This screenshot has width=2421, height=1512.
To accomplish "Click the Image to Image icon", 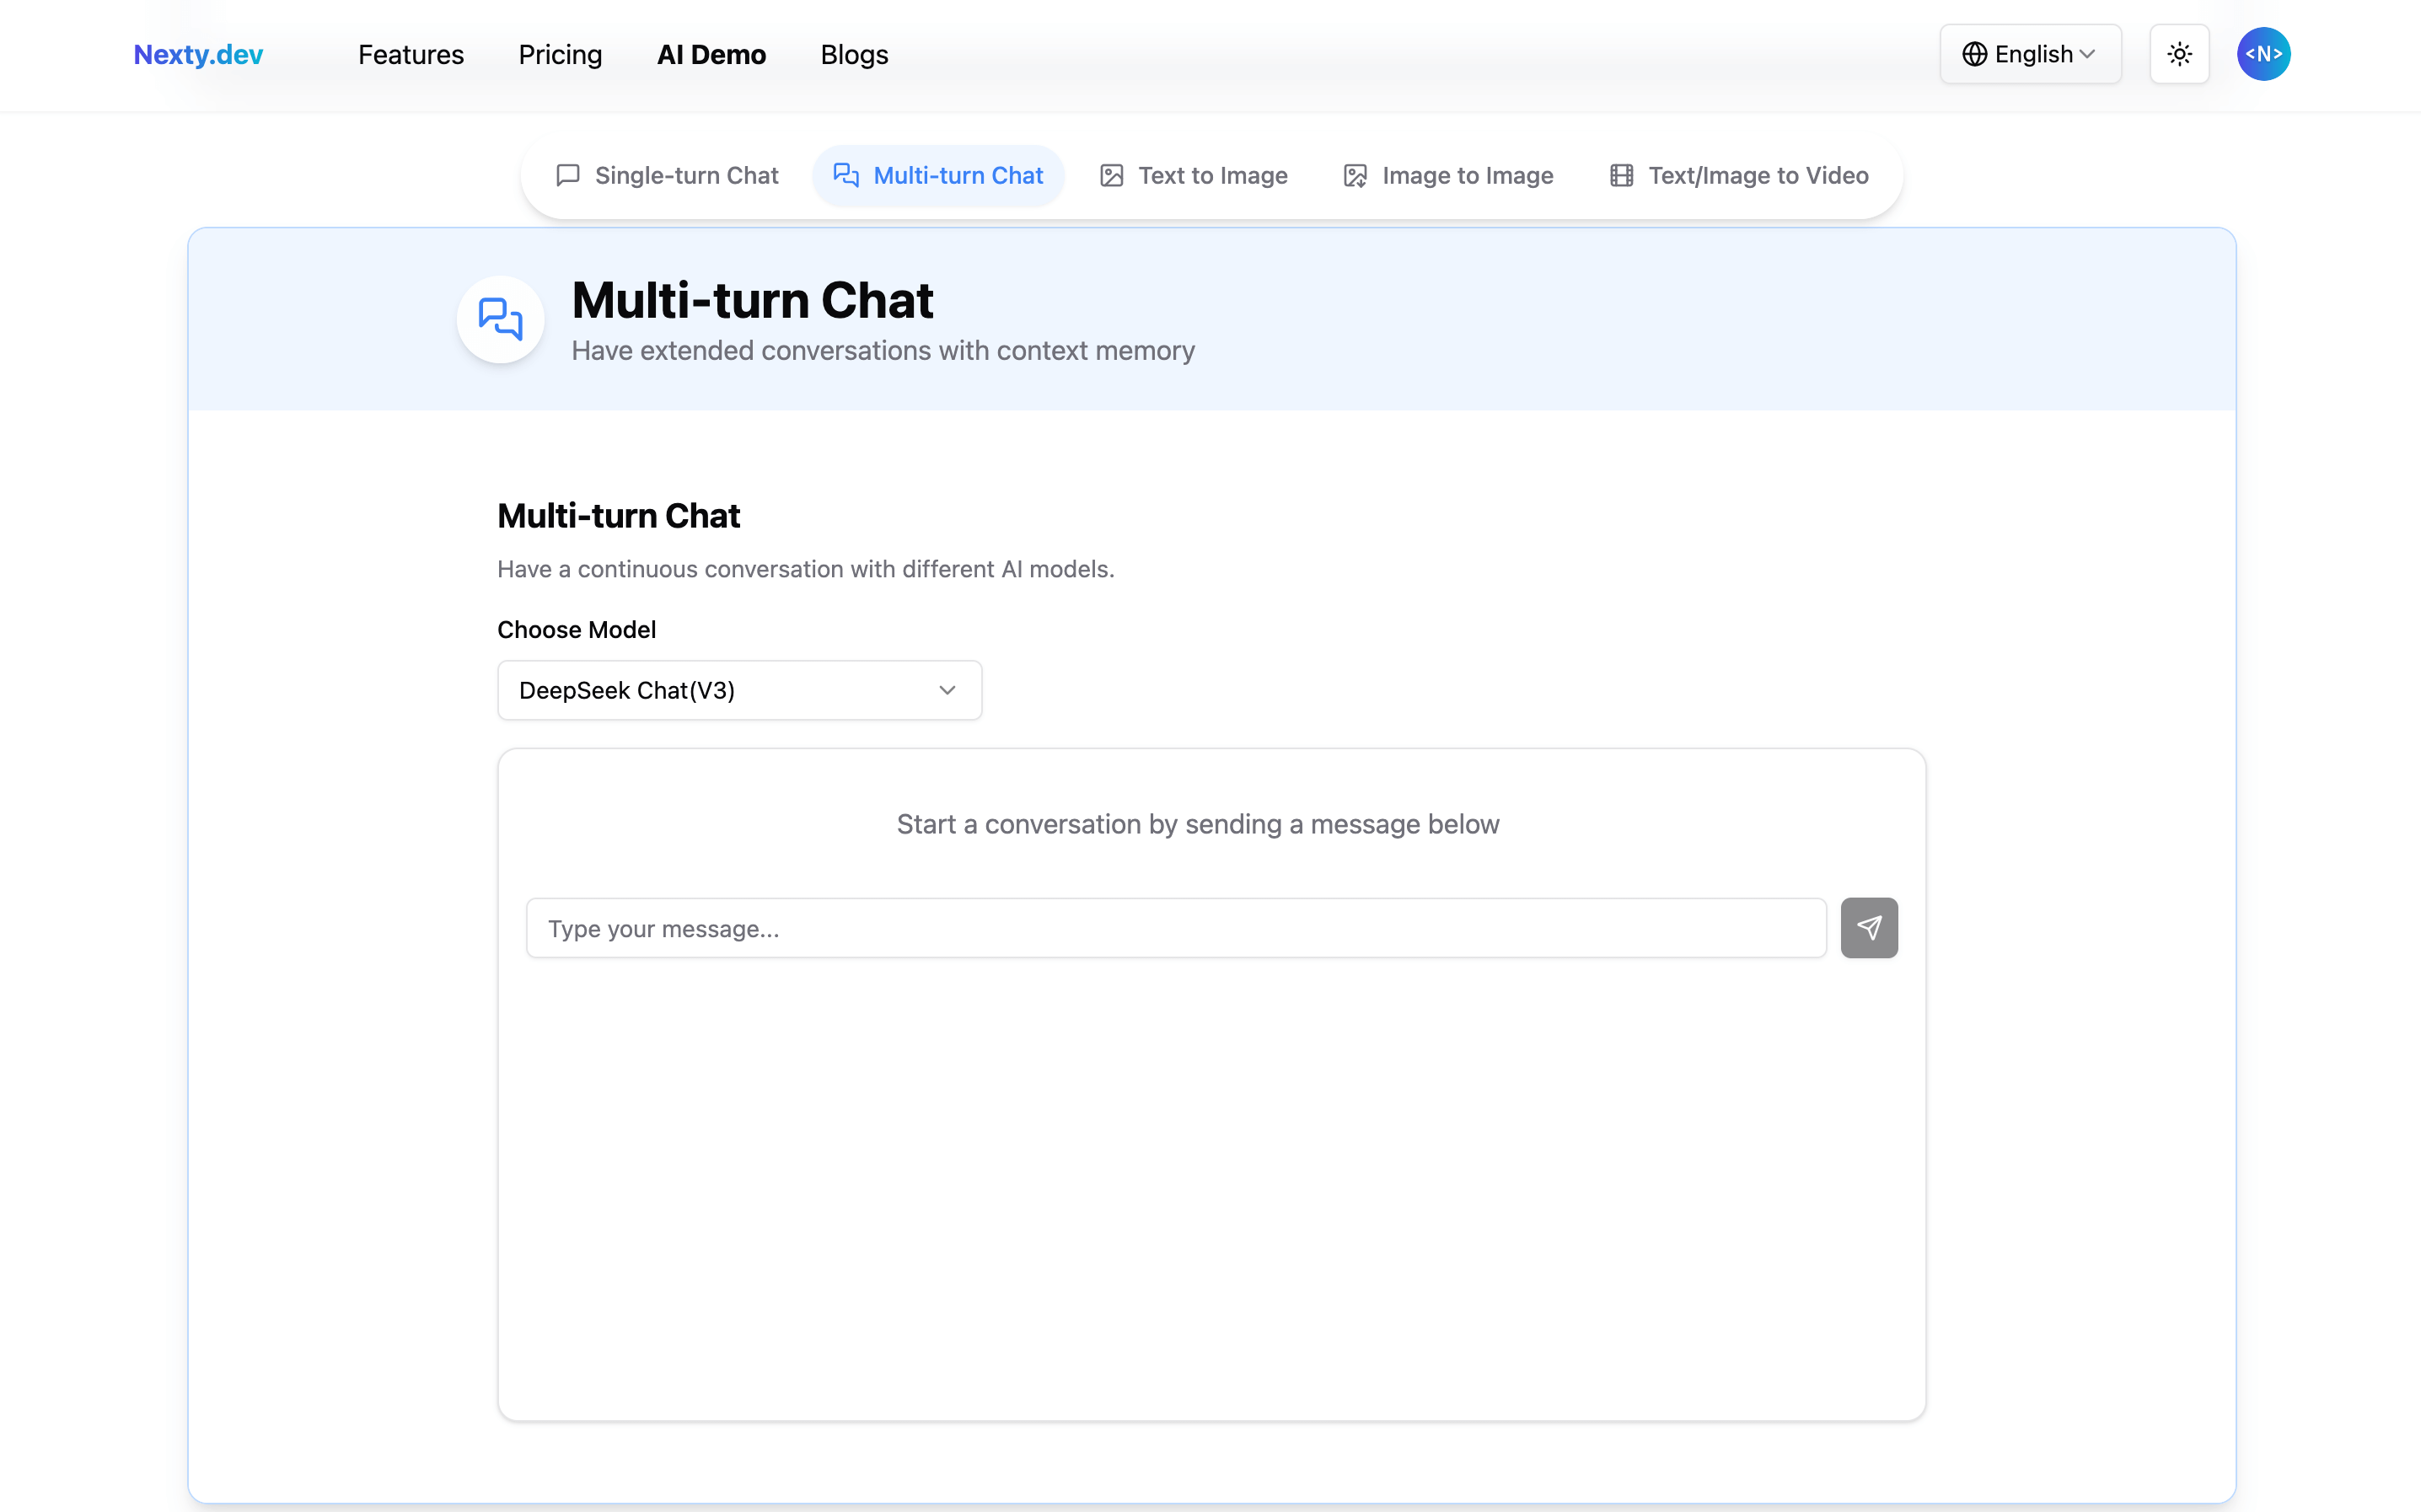I will pos(1355,176).
